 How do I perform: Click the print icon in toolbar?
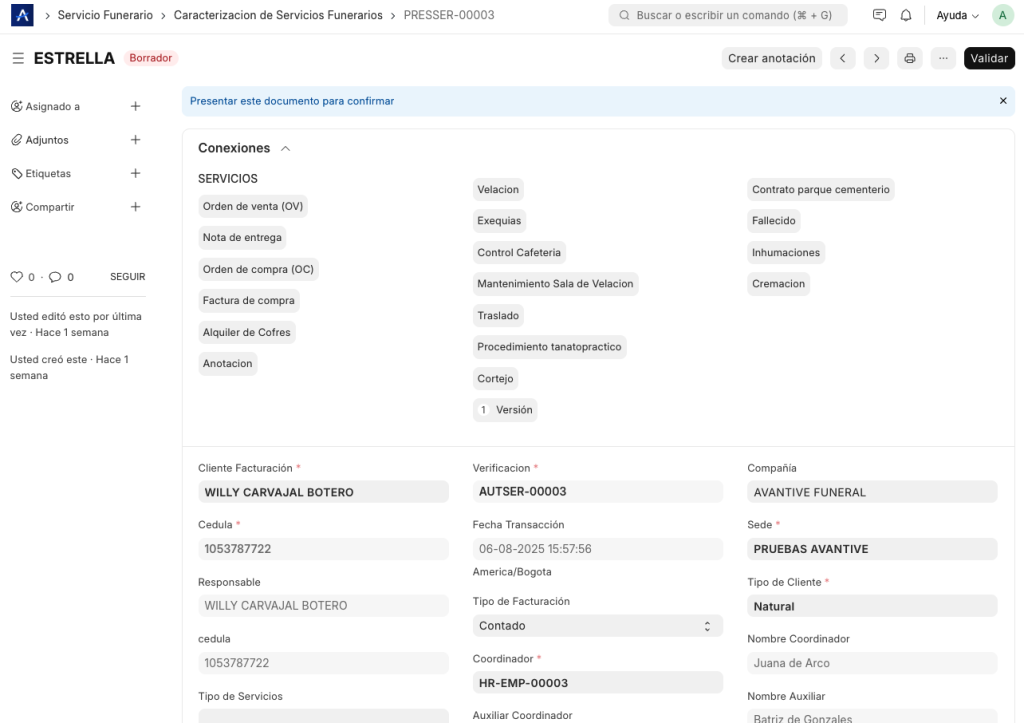[x=909, y=58]
